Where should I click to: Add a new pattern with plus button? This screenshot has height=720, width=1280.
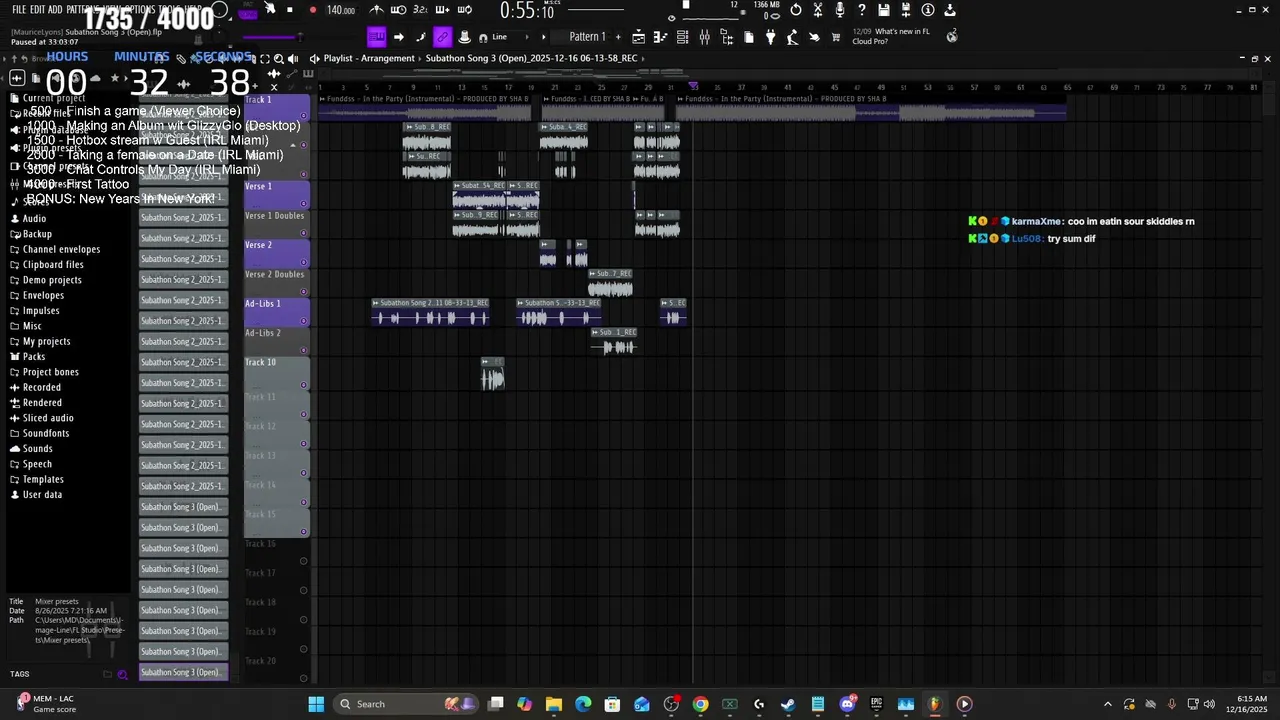616,37
